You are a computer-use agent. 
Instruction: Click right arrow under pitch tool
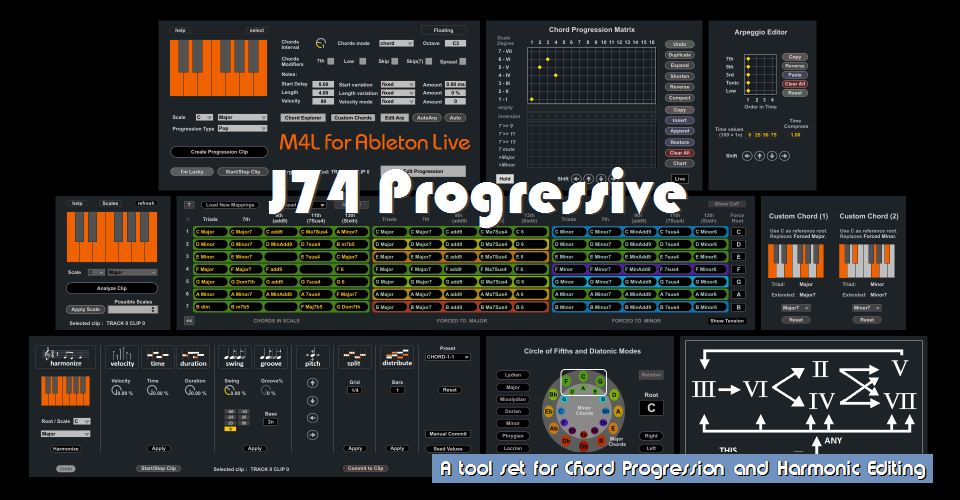click(312, 435)
